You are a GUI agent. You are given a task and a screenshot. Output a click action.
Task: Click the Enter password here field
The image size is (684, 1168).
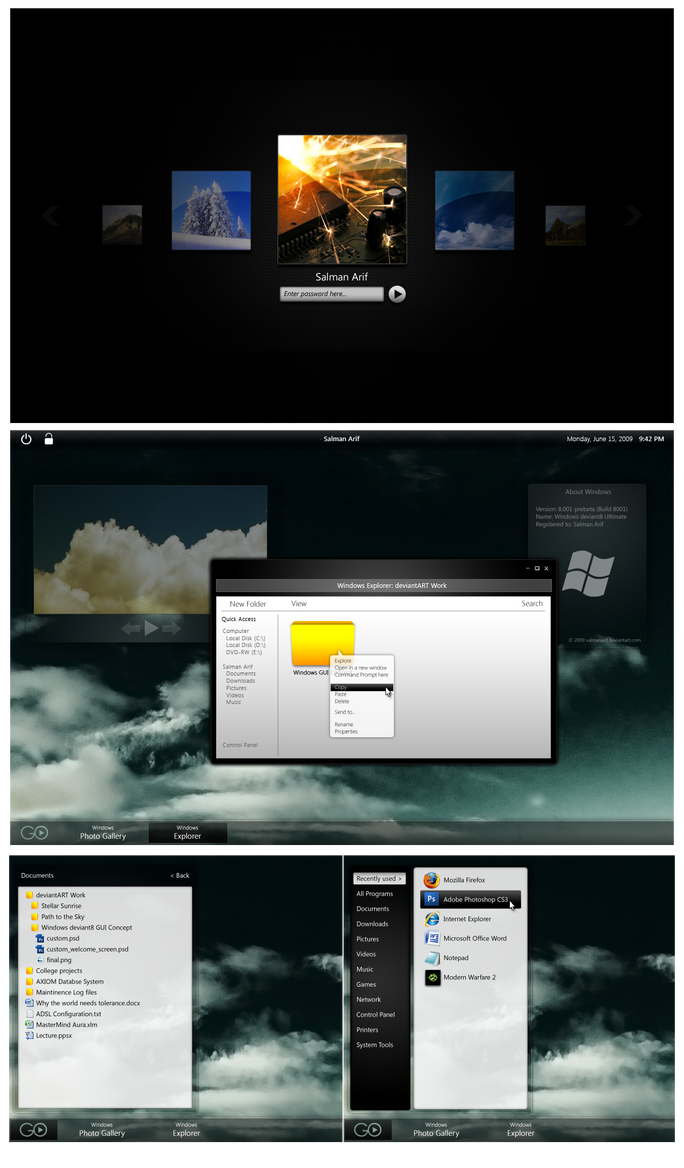pos(332,294)
